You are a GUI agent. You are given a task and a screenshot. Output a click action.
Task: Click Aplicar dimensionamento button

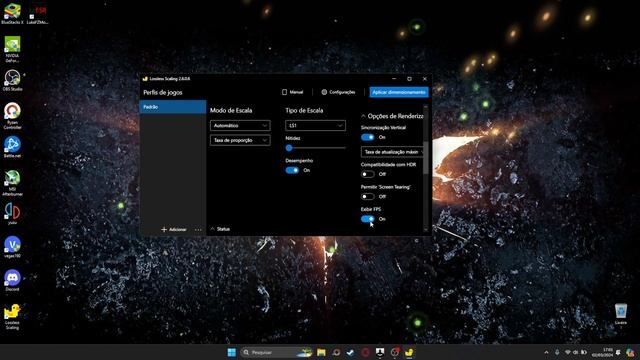[399, 92]
